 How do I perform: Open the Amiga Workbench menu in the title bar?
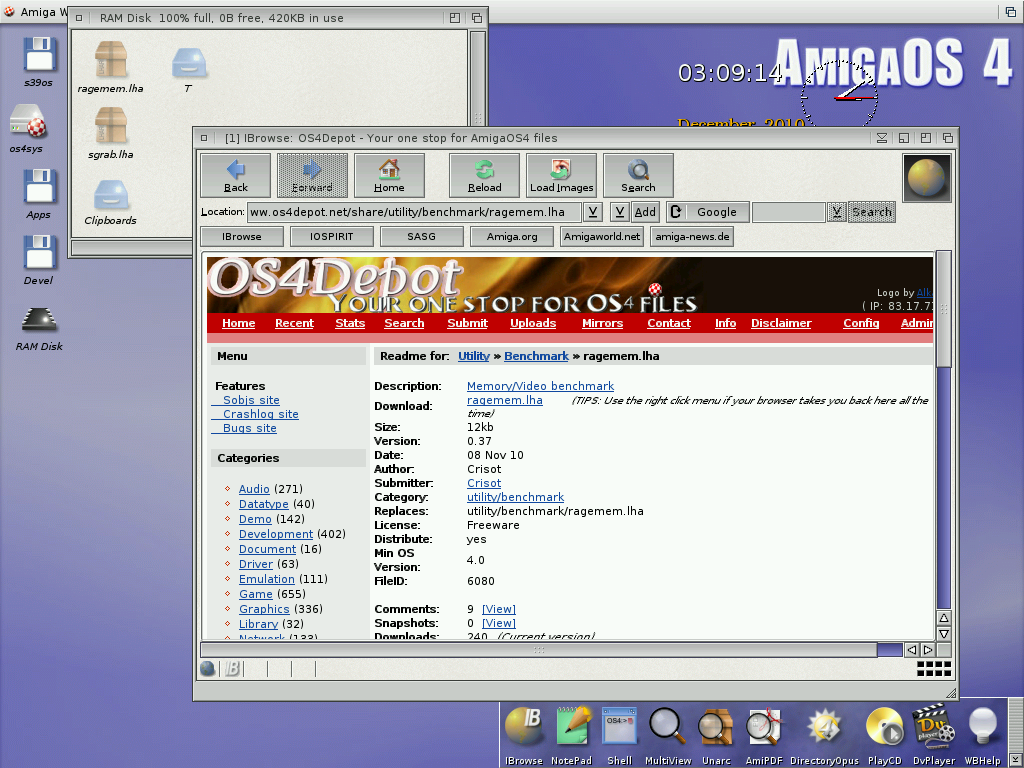click(36, 12)
